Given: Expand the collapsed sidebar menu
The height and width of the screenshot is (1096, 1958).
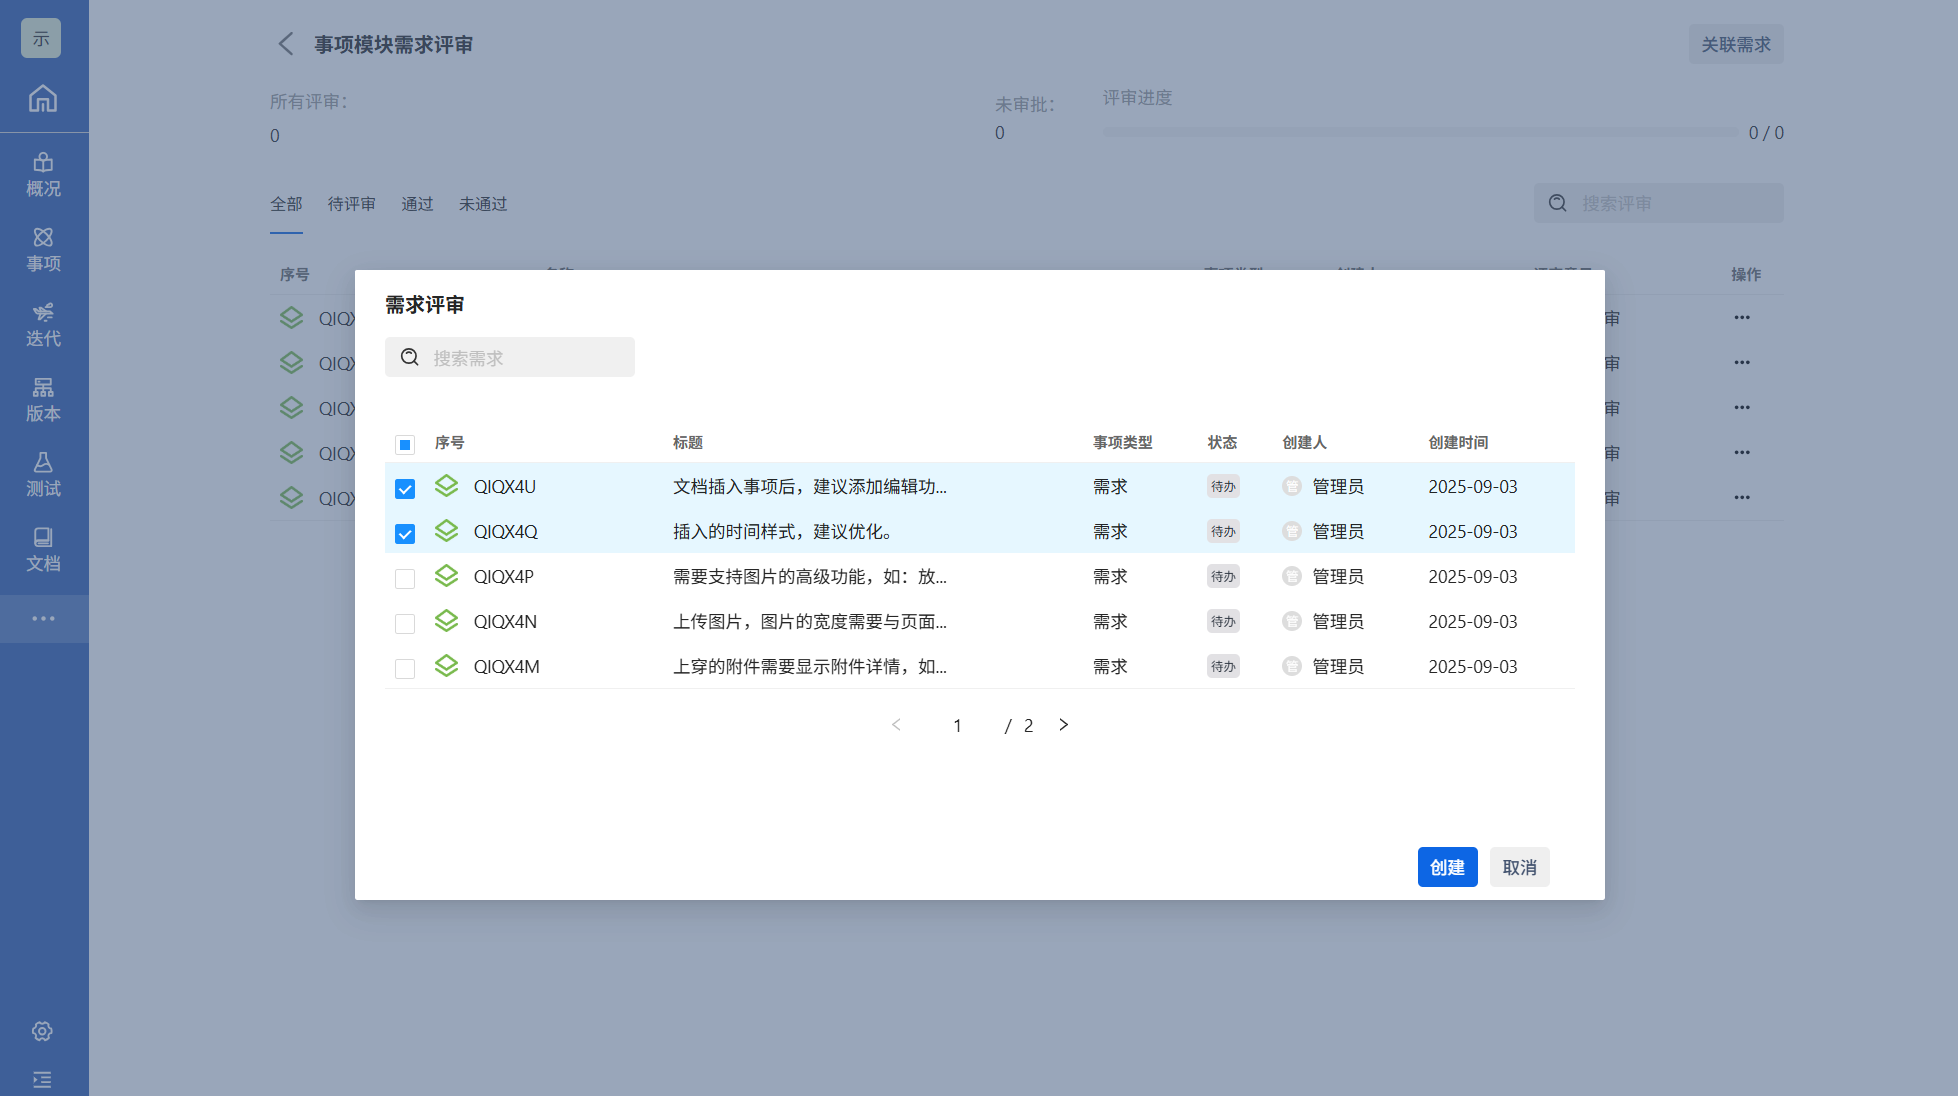Looking at the screenshot, I should tap(42, 1079).
